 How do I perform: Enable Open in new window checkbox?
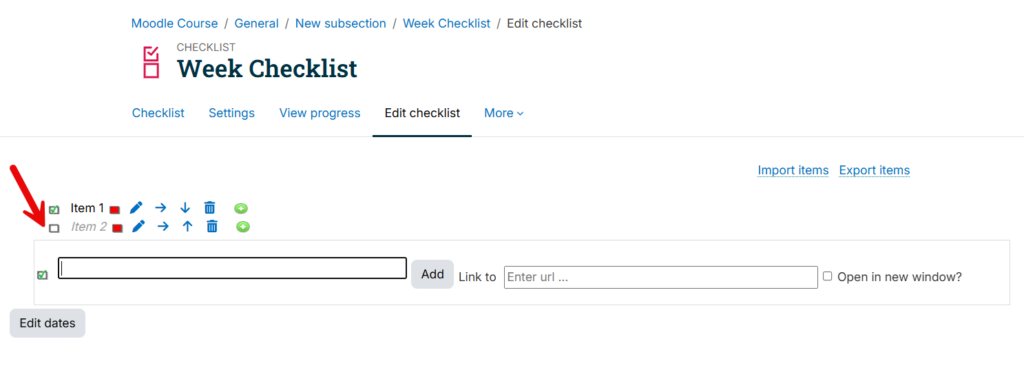point(827,276)
